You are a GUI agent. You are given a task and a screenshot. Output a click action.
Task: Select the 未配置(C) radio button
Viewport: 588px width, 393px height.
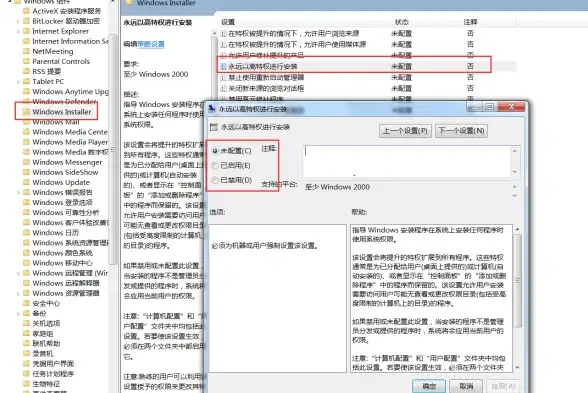coord(215,151)
